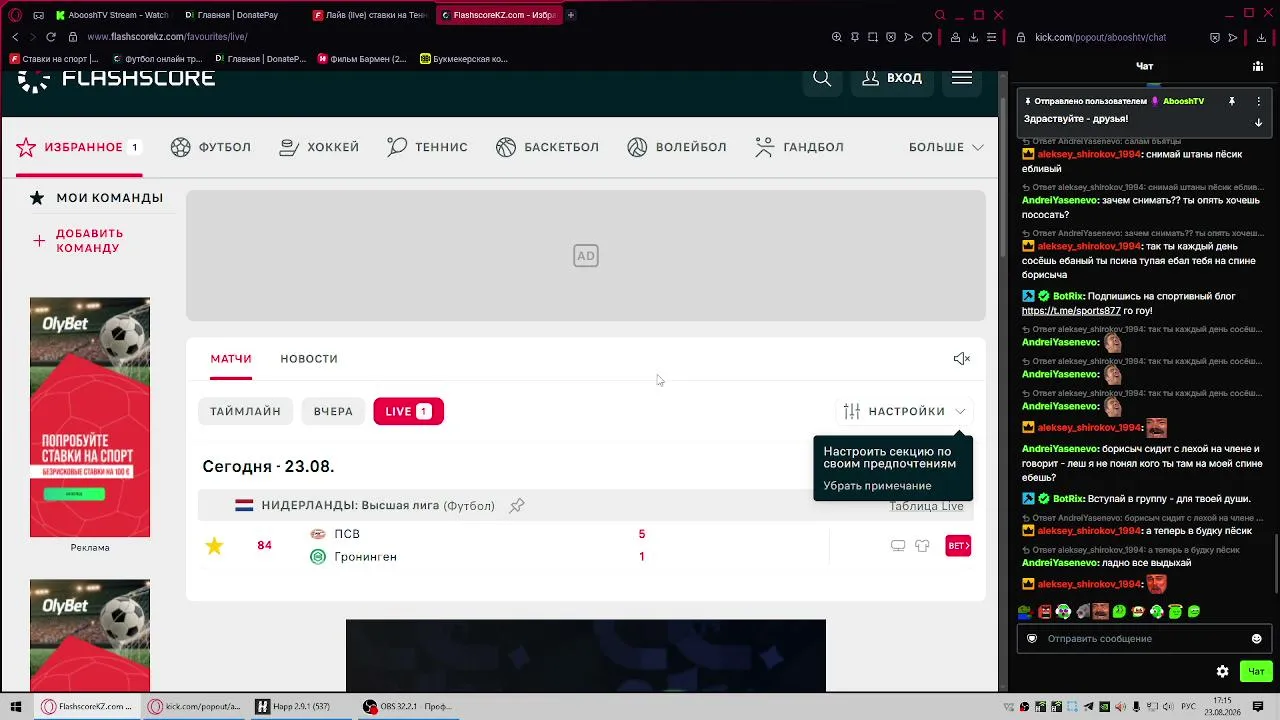Open chat settings gear icon
1280x720 pixels.
click(1222, 671)
